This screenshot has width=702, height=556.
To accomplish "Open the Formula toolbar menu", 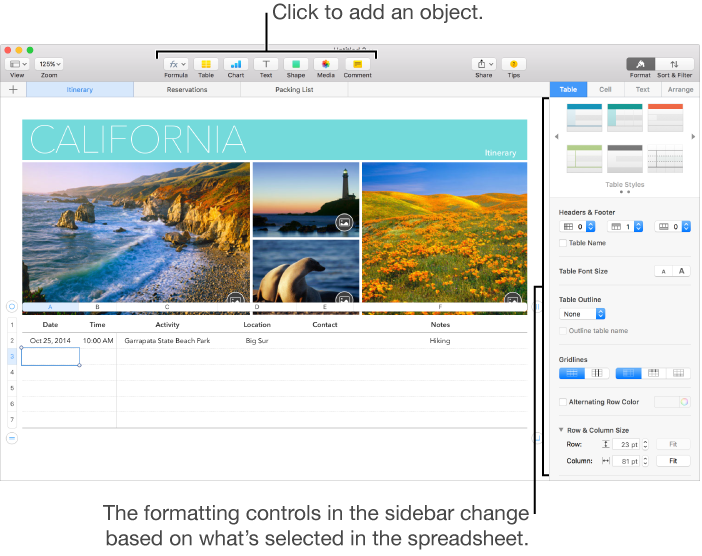I will pos(176,64).
